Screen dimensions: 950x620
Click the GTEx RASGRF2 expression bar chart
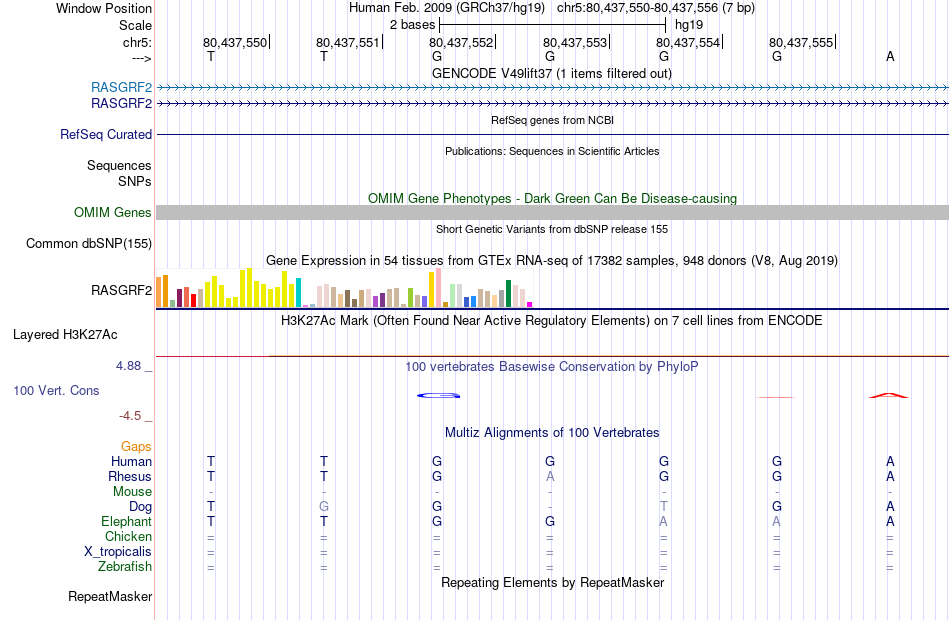pyautogui.click(x=344, y=288)
